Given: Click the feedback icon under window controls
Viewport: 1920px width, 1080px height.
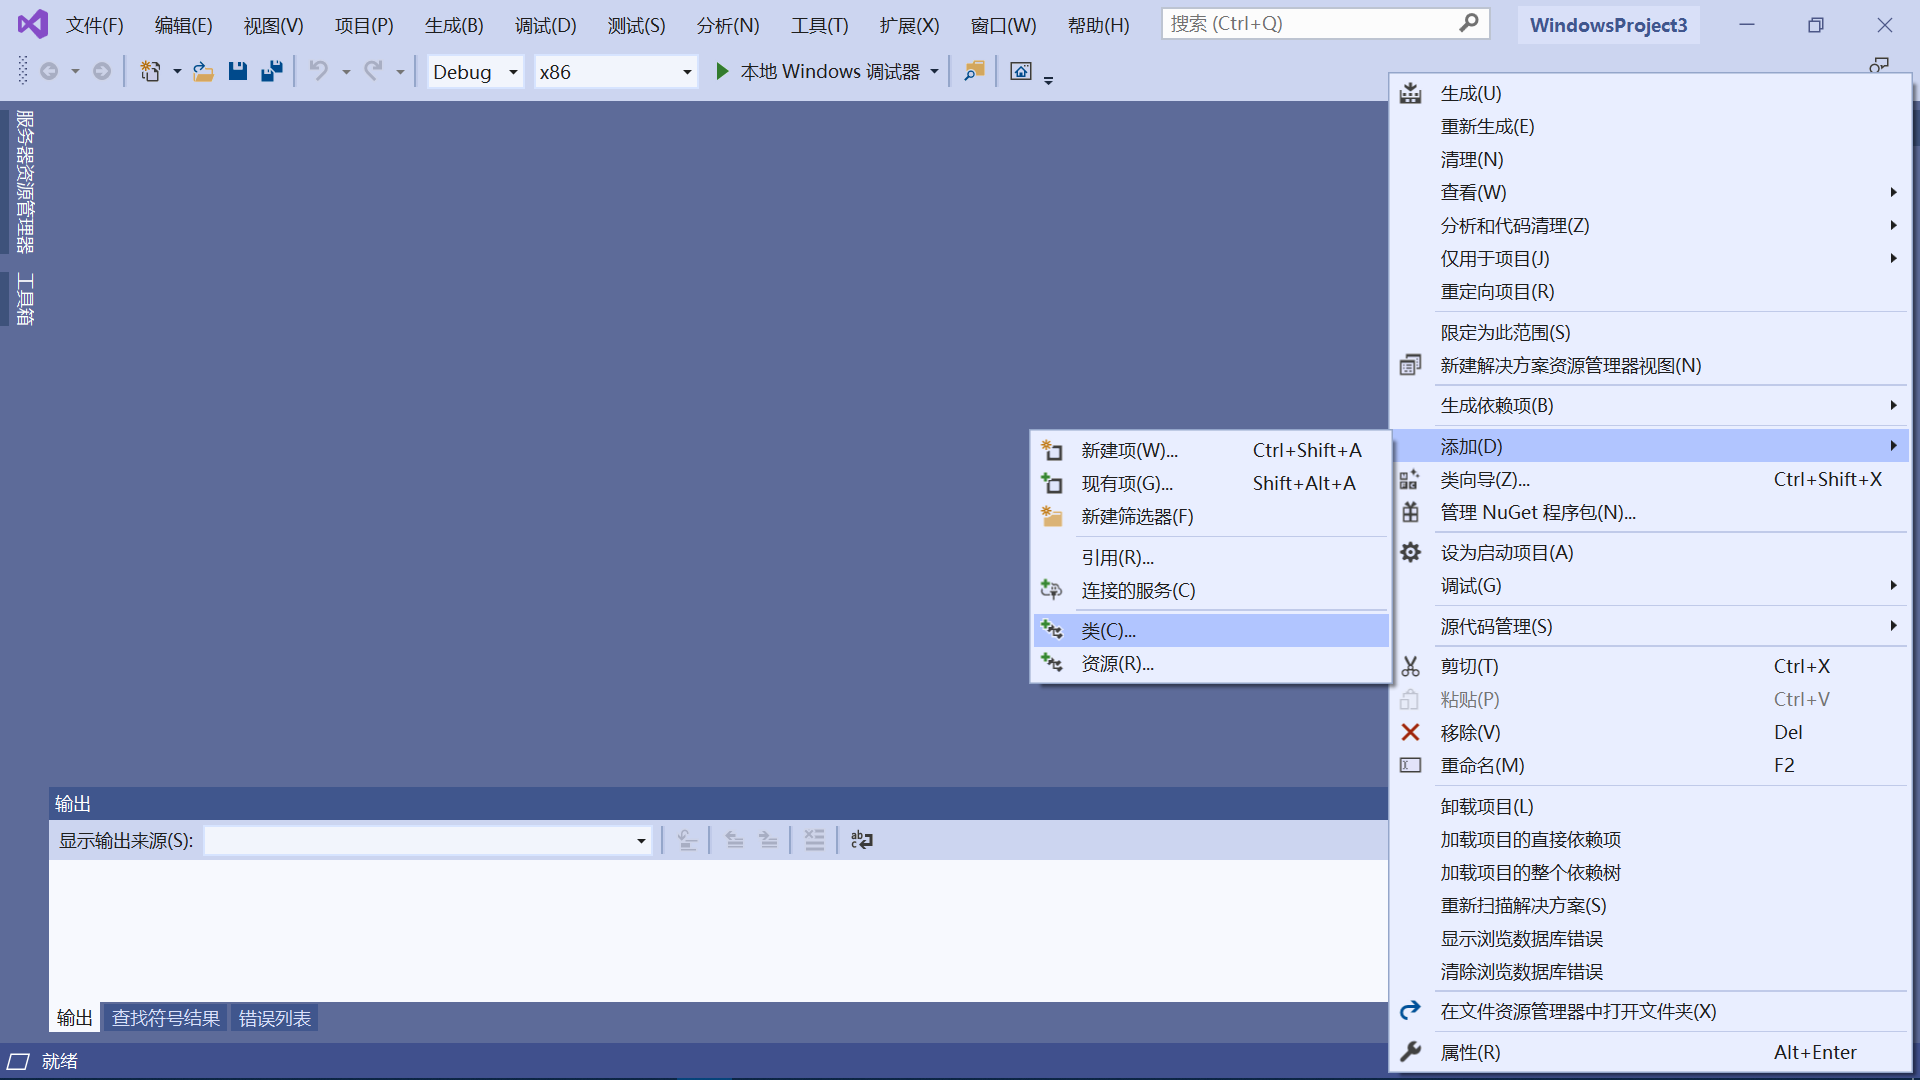Looking at the screenshot, I should (x=1879, y=65).
